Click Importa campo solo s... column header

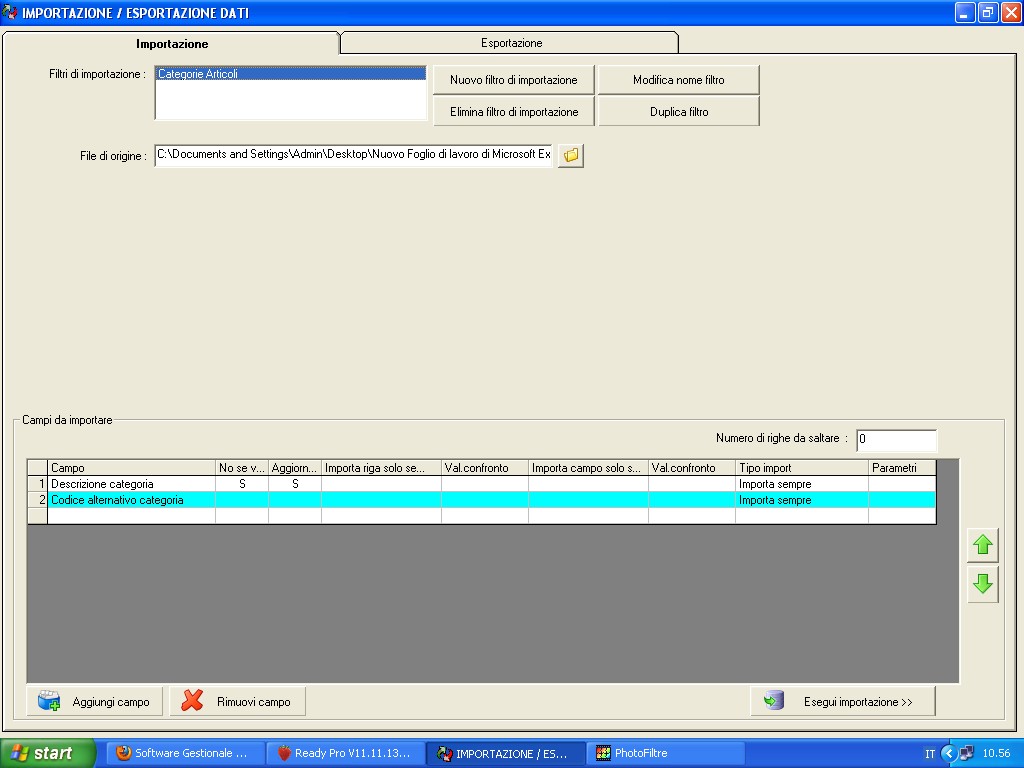click(x=588, y=468)
